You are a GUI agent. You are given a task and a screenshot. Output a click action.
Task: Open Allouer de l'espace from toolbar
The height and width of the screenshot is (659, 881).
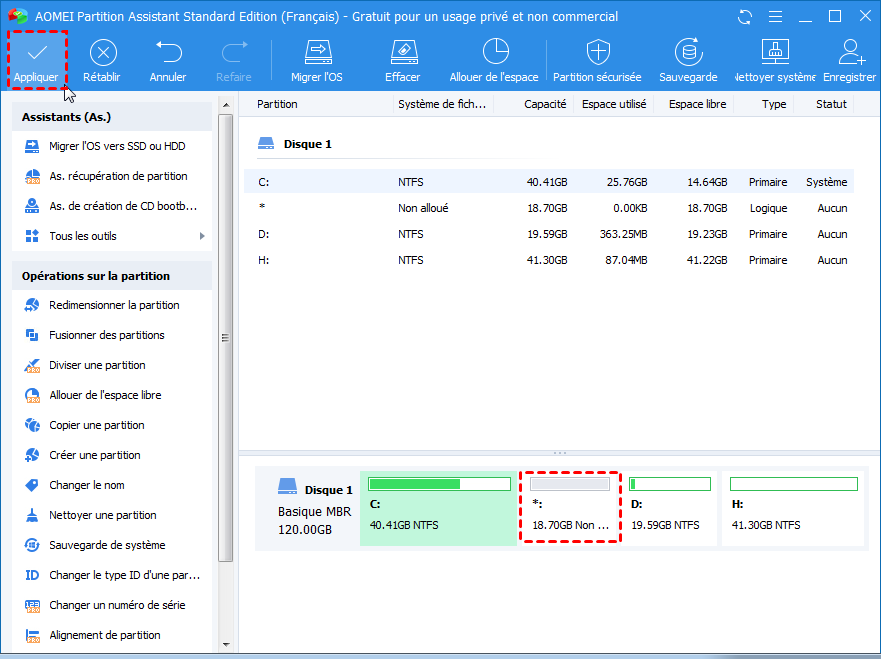(x=494, y=53)
